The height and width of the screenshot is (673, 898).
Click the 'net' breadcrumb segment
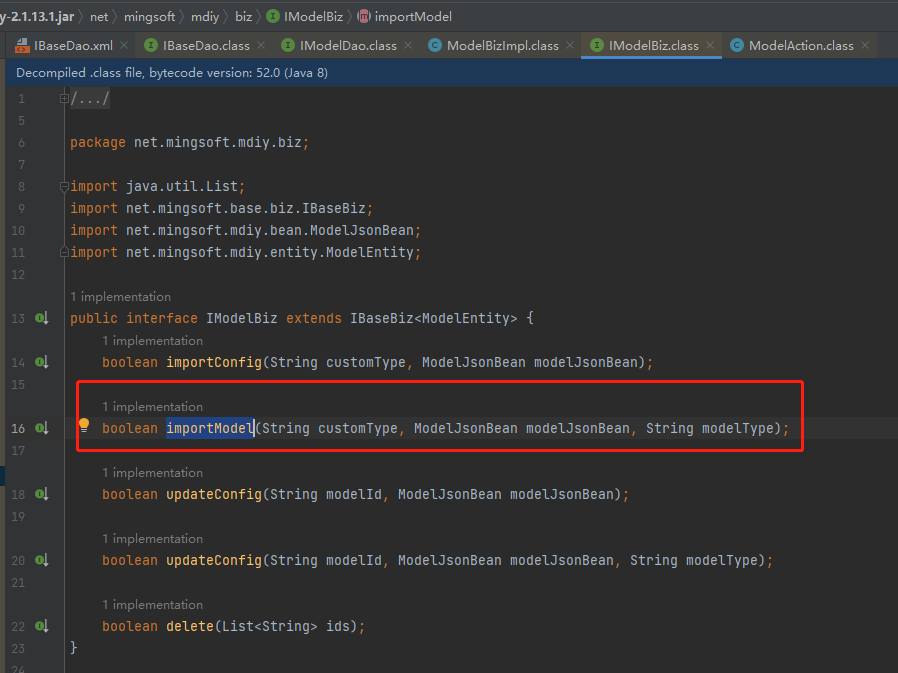coord(99,17)
